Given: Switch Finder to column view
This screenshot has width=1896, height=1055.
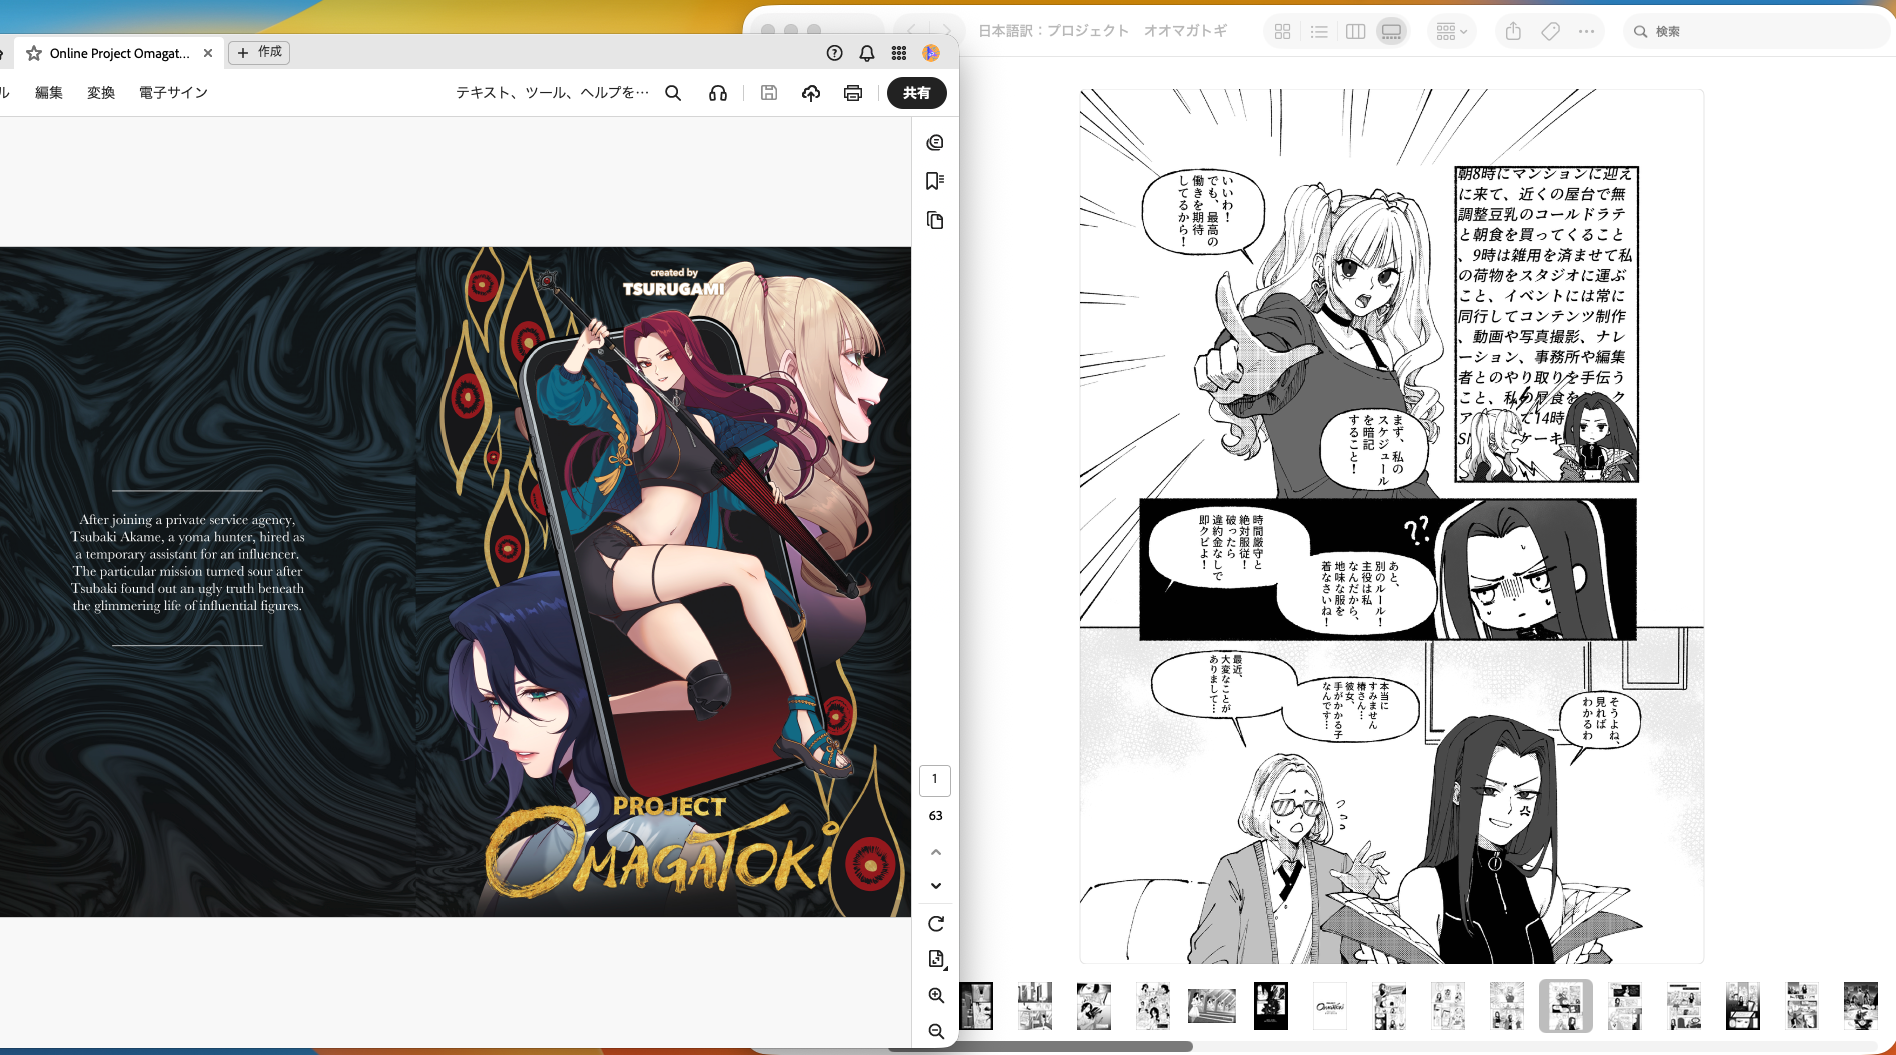Looking at the screenshot, I should click(x=1355, y=32).
